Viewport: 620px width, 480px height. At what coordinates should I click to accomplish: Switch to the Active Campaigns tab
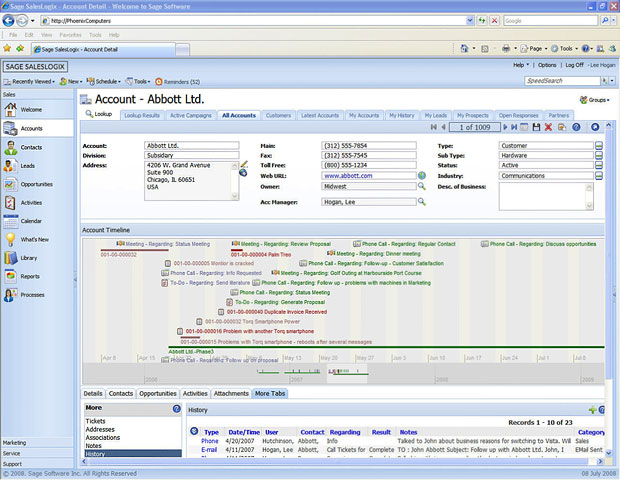(x=191, y=115)
